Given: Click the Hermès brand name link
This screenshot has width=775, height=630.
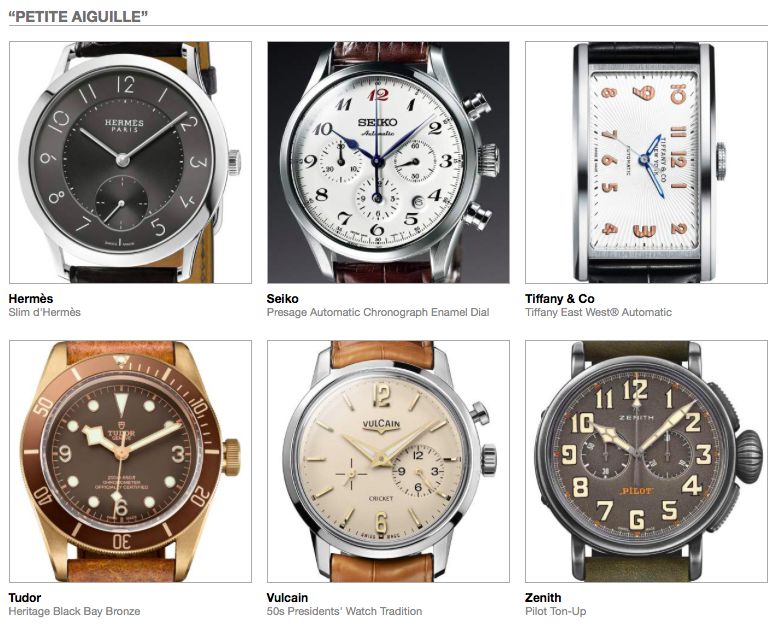Looking at the screenshot, I should pos(31,298).
